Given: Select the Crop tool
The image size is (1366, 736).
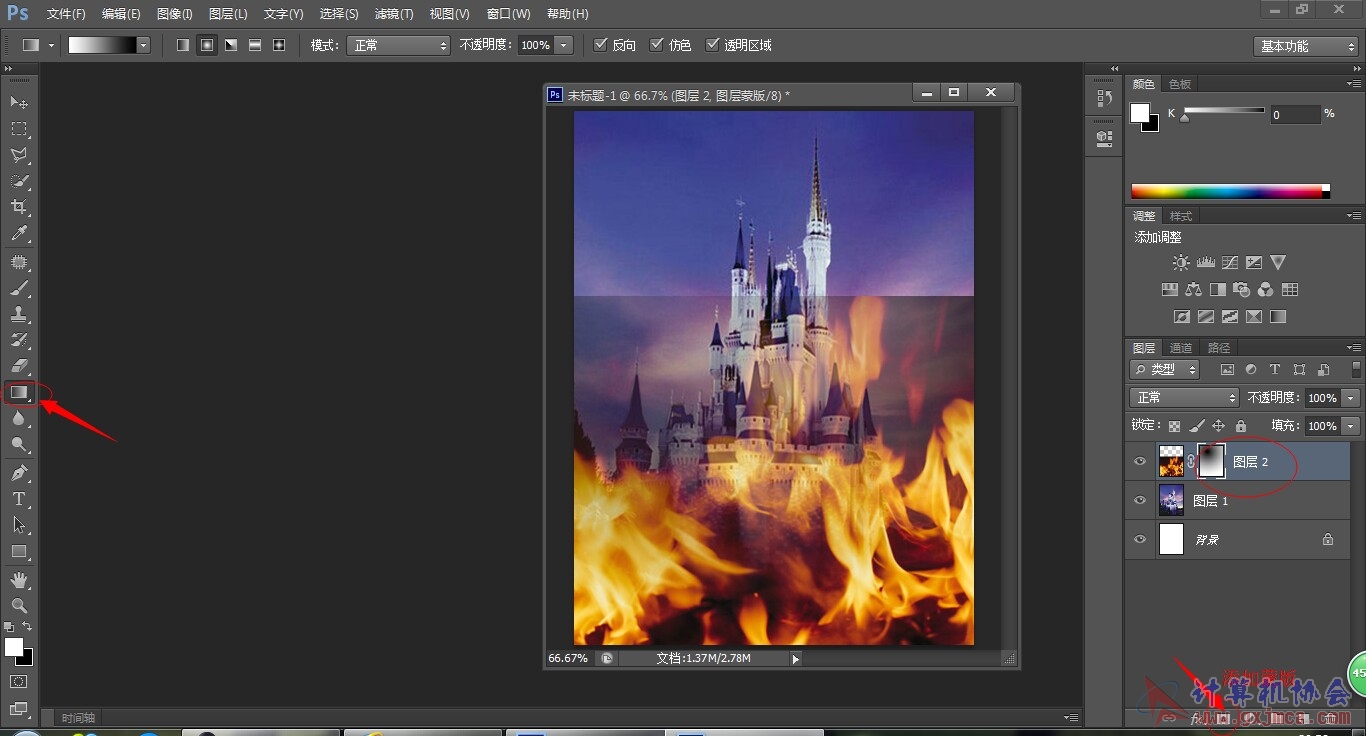Looking at the screenshot, I should [x=19, y=207].
